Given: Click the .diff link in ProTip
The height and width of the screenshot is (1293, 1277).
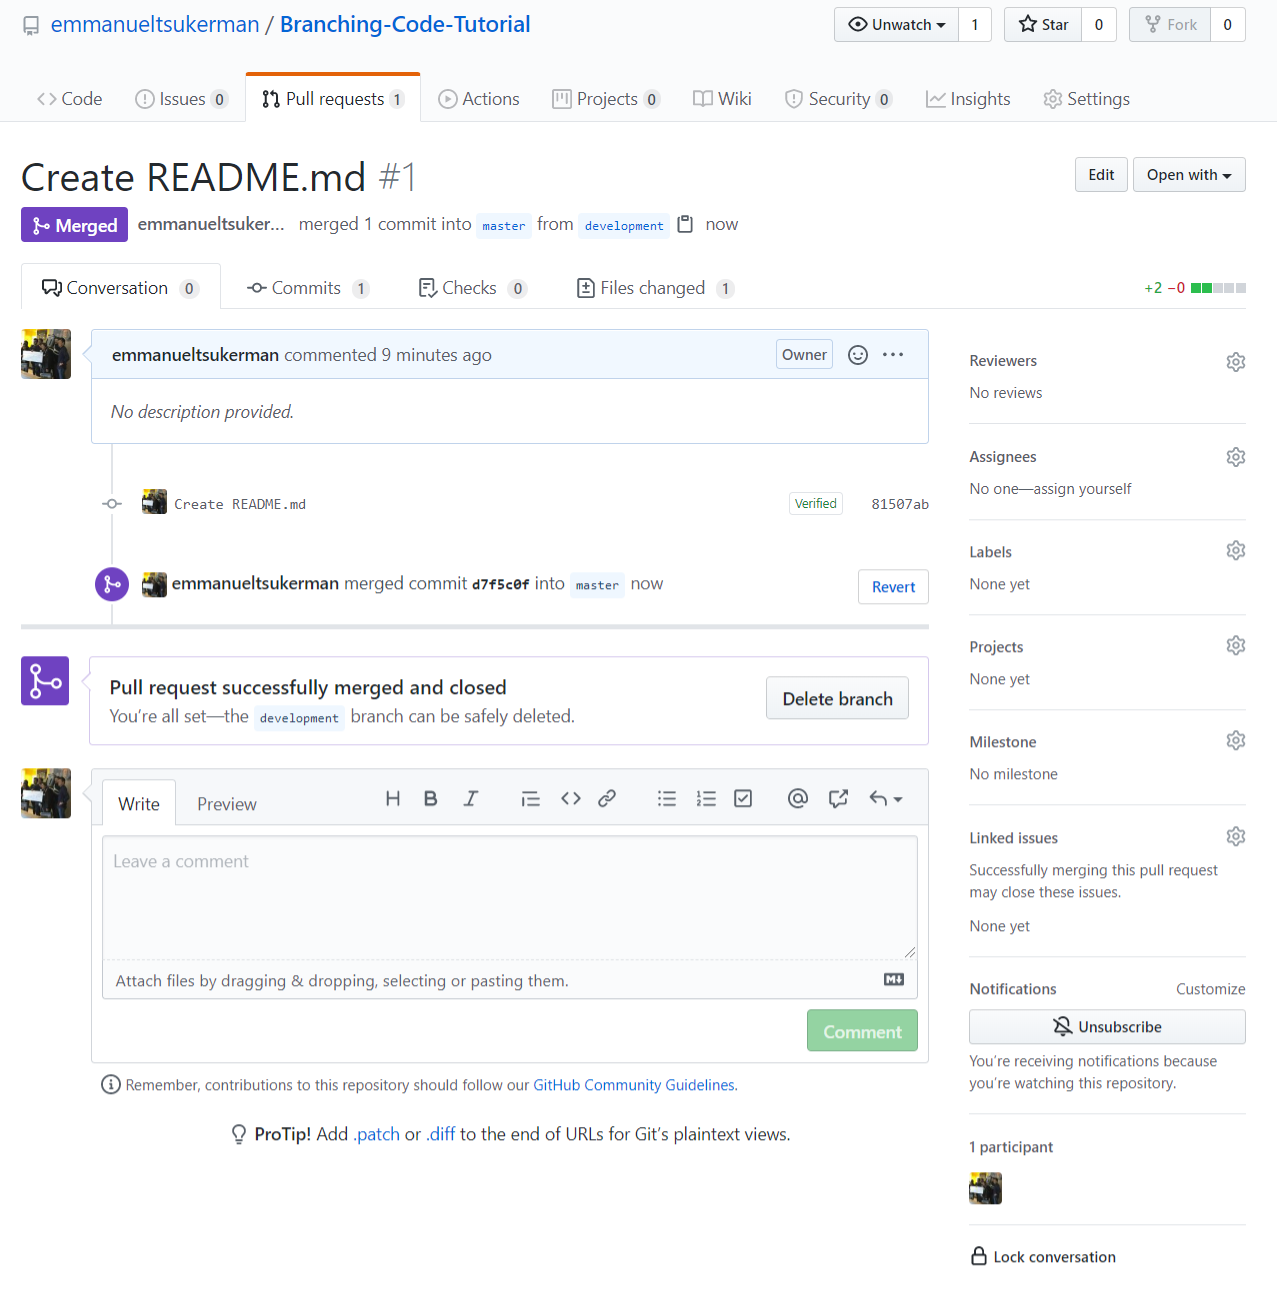Looking at the screenshot, I should (441, 1134).
